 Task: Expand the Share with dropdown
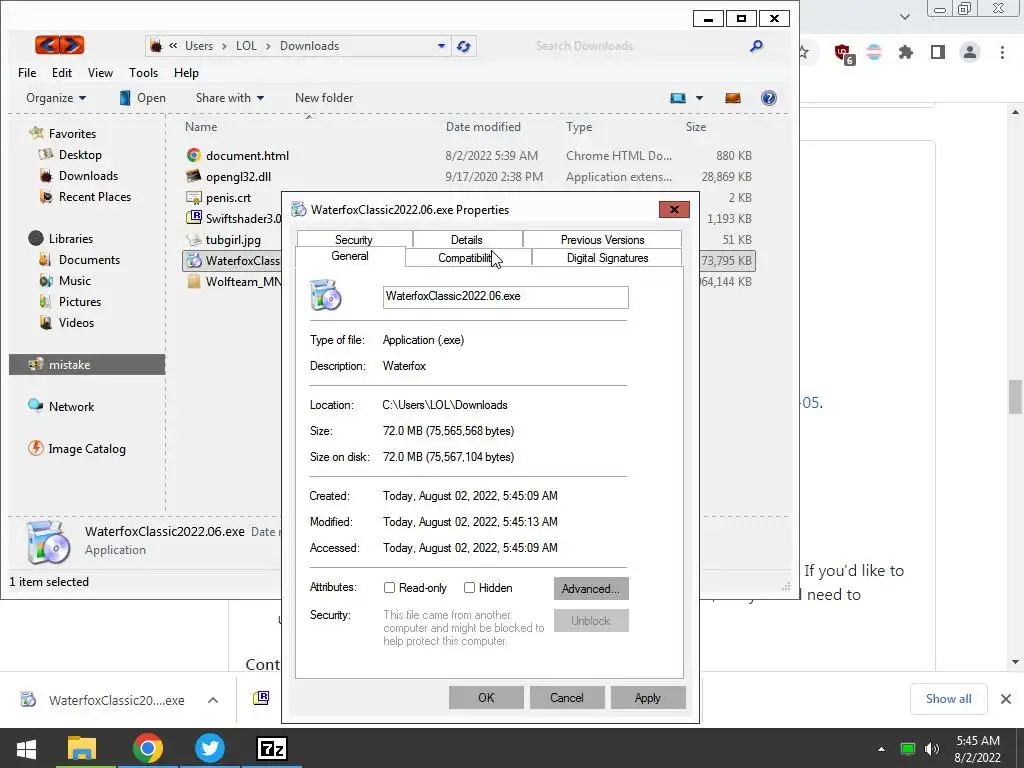pyautogui.click(x=230, y=98)
